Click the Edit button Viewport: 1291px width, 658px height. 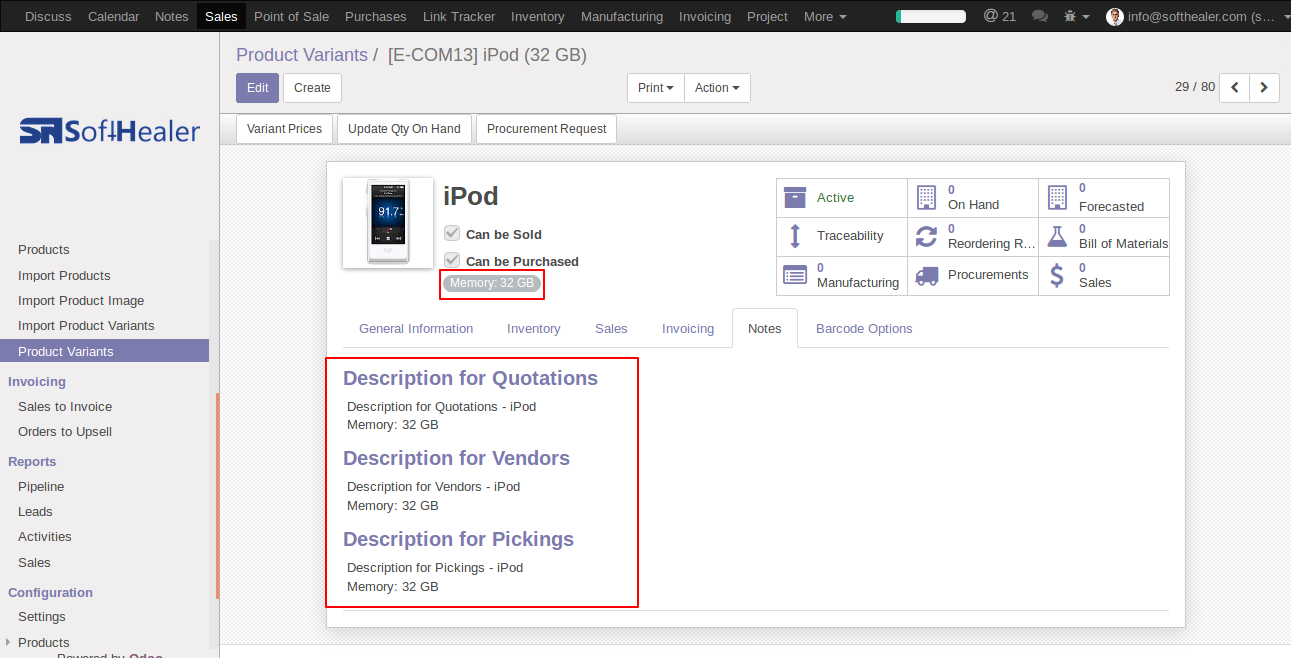[x=257, y=88]
